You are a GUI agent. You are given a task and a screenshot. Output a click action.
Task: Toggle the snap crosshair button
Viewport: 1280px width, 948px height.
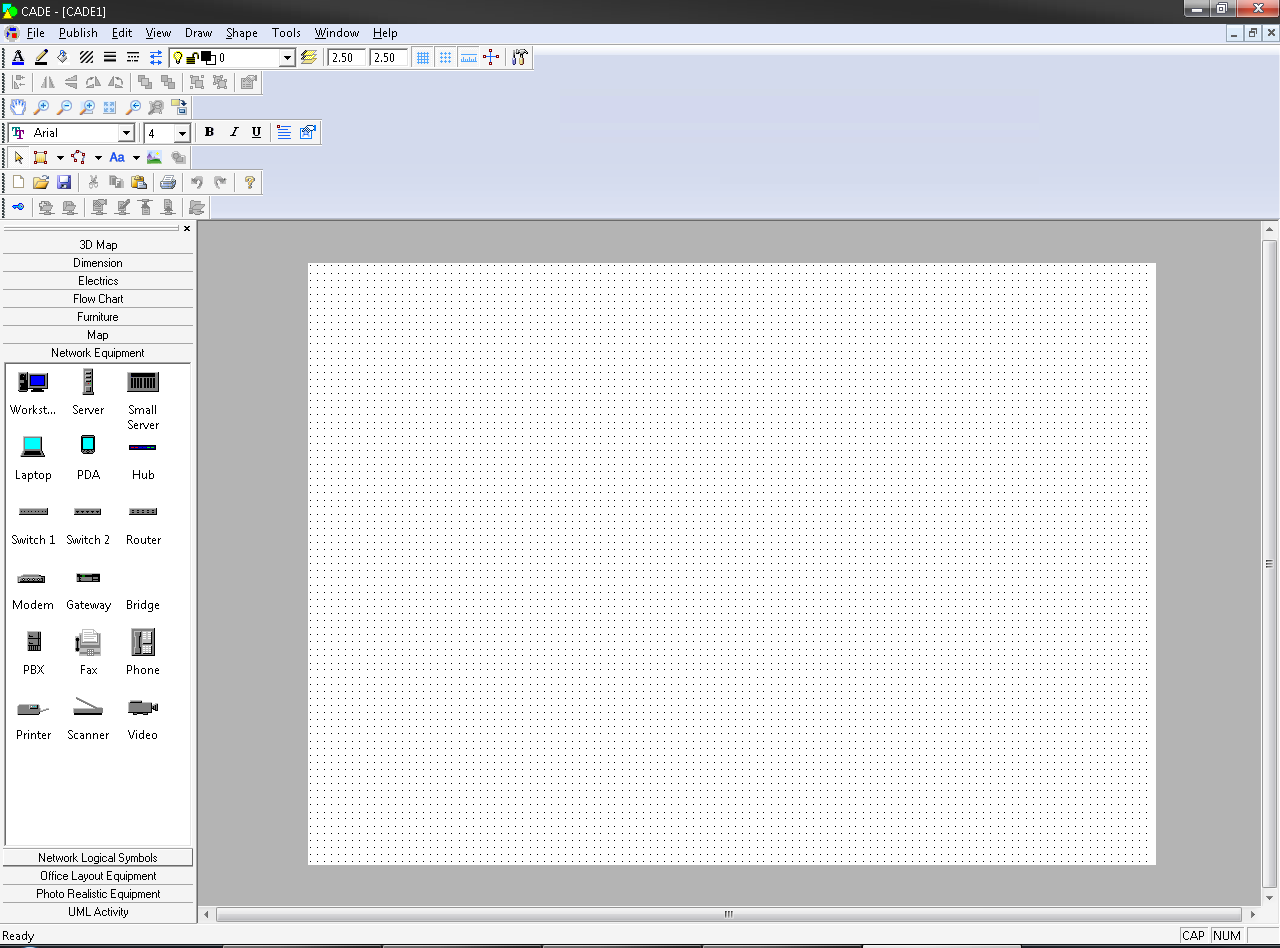point(491,58)
